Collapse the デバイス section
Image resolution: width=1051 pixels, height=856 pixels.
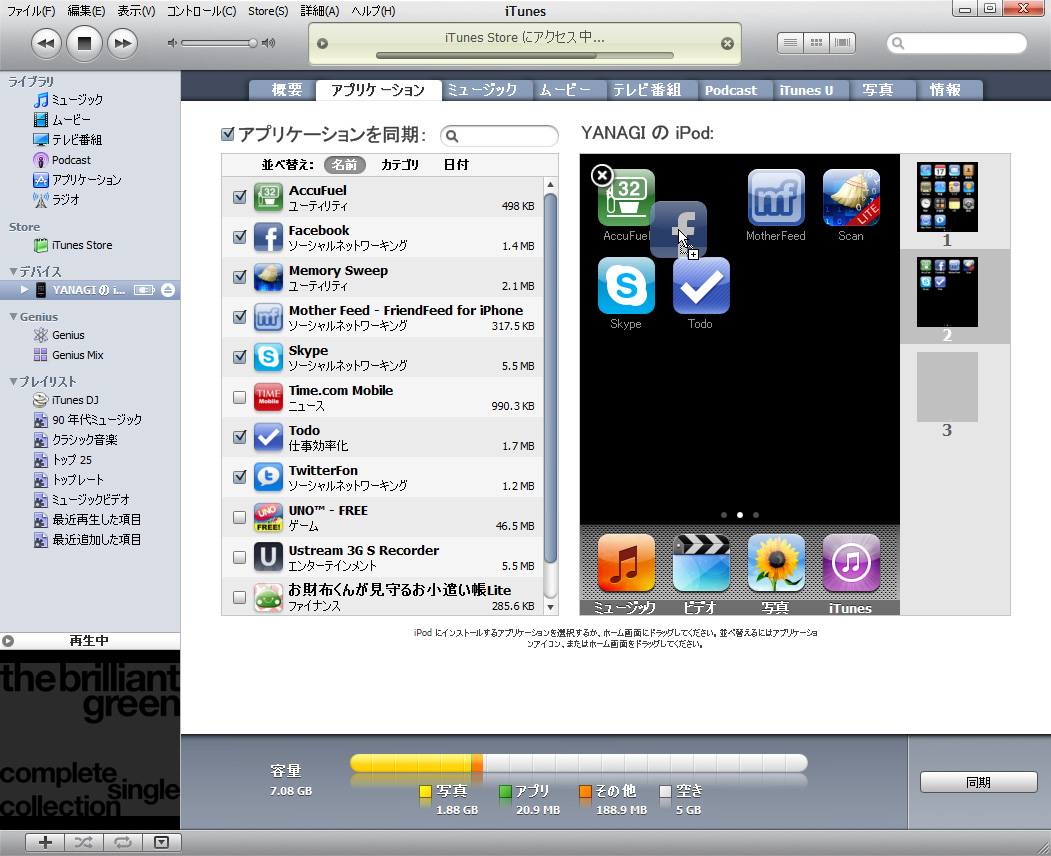tap(13, 271)
